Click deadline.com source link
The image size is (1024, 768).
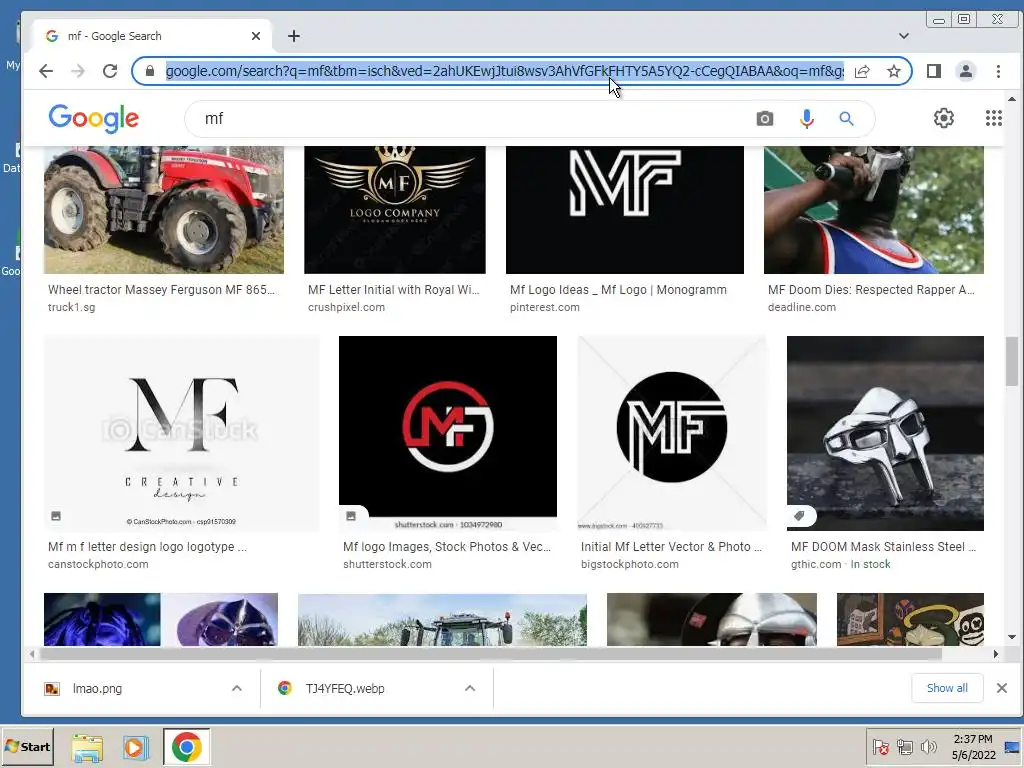coord(802,308)
